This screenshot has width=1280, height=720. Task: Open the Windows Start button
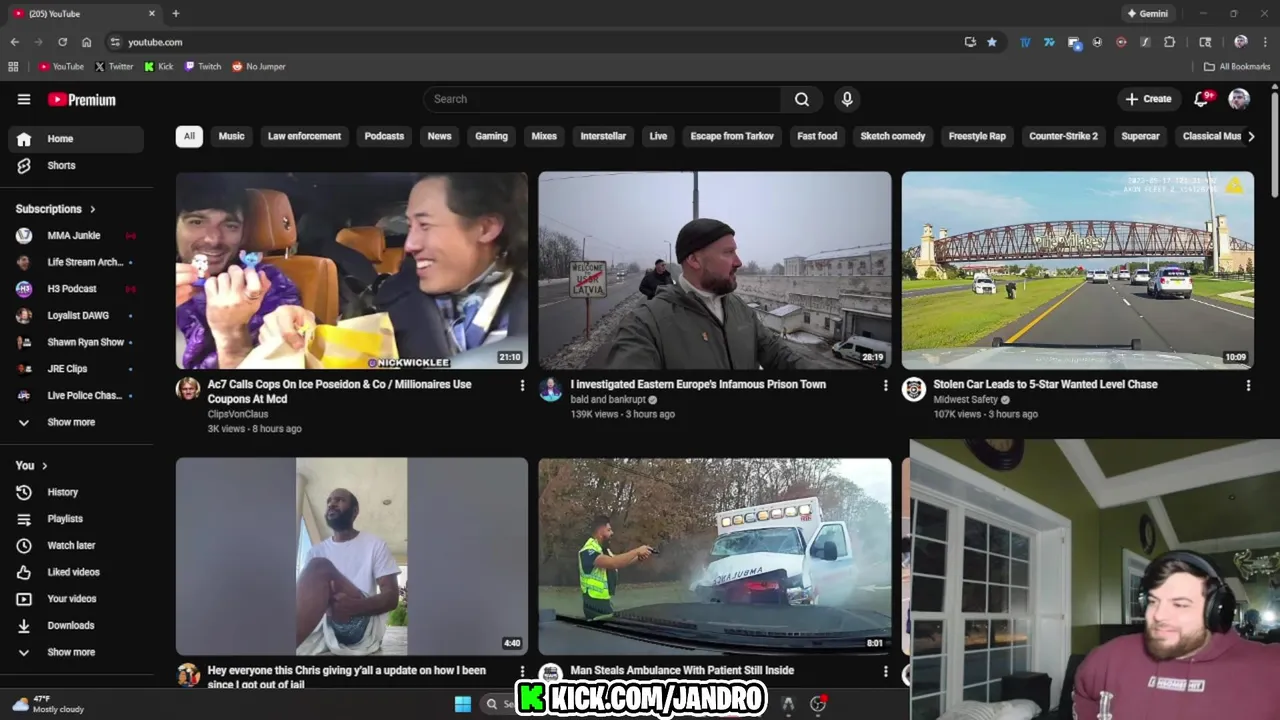463,704
